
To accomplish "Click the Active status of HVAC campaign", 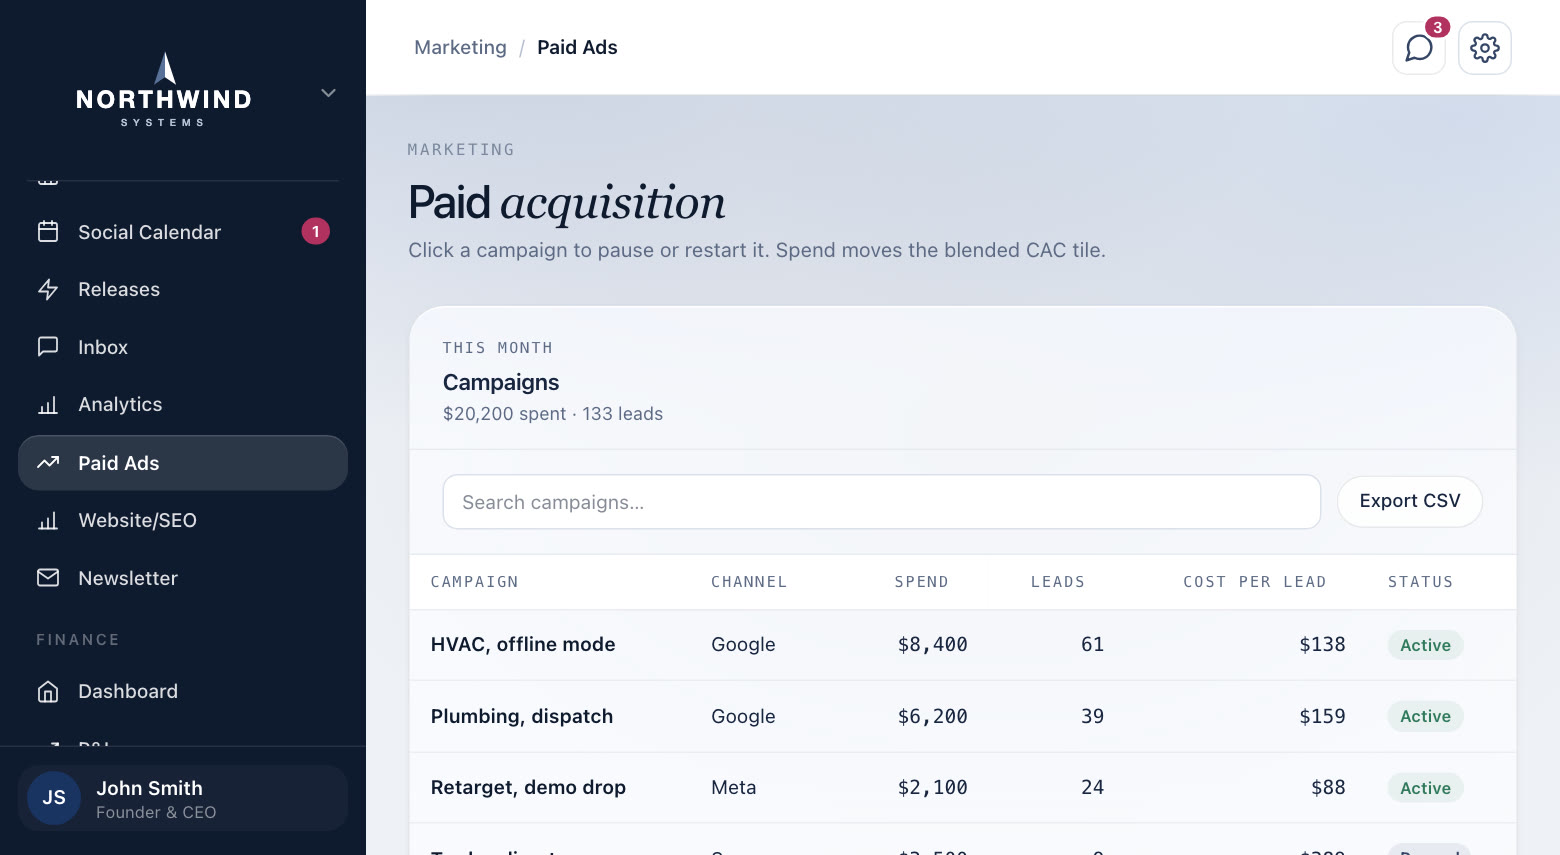I will tap(1425, 645).
